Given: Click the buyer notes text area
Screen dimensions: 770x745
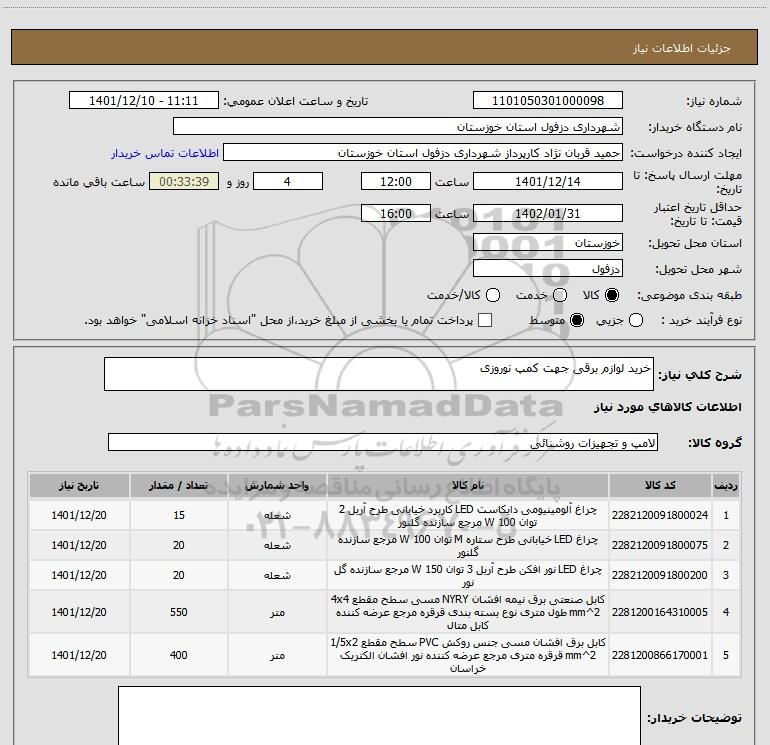Looking at the screenshot, I should click(379, 716).
